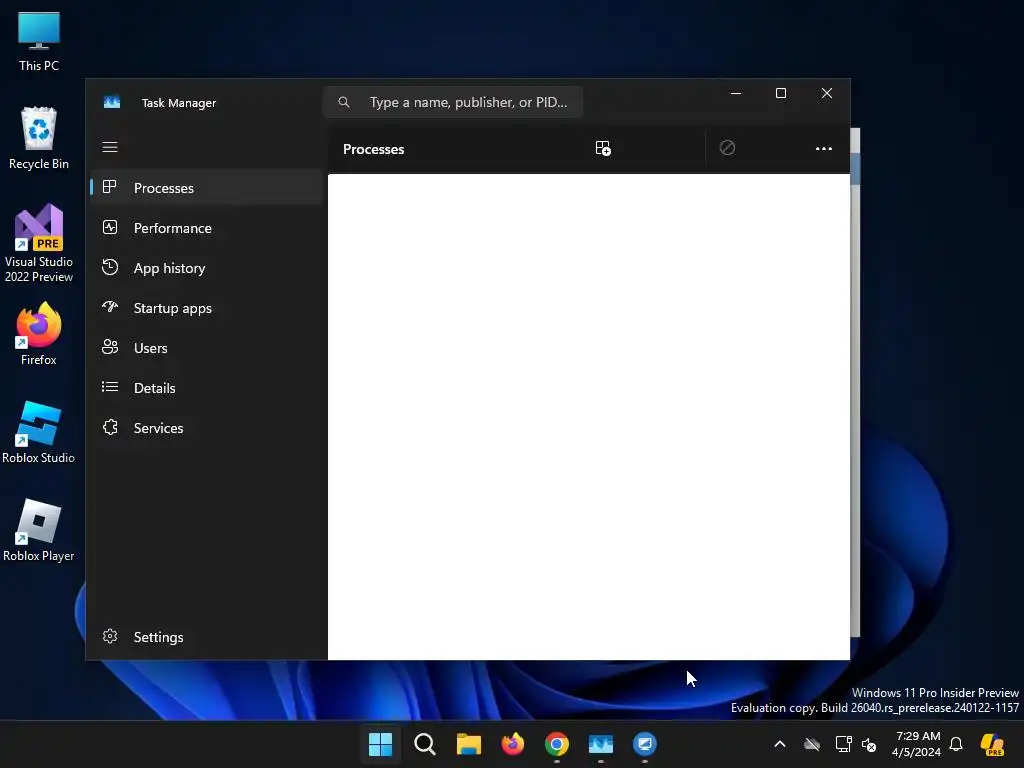Maximize the Task Manager window
The width and height of the screenshot is (1024, 768).
tap(780, 93)
